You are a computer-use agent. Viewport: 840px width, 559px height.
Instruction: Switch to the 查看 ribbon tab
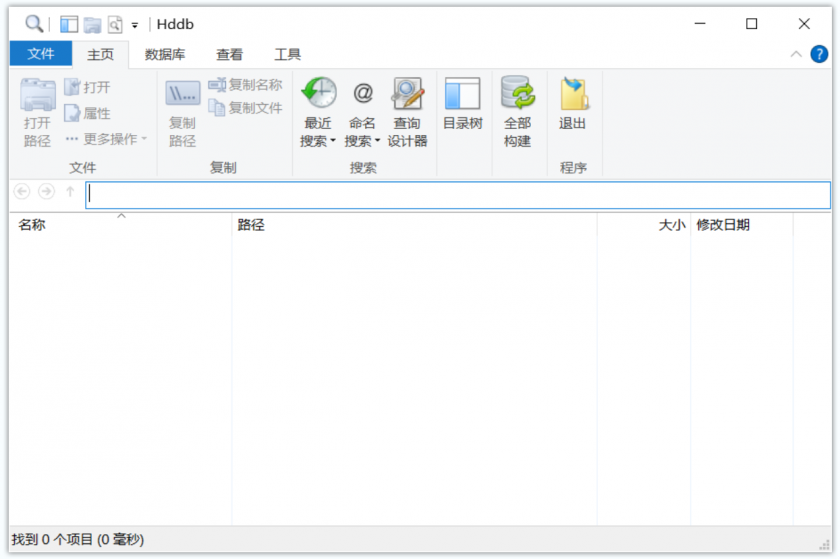[229, 54]
